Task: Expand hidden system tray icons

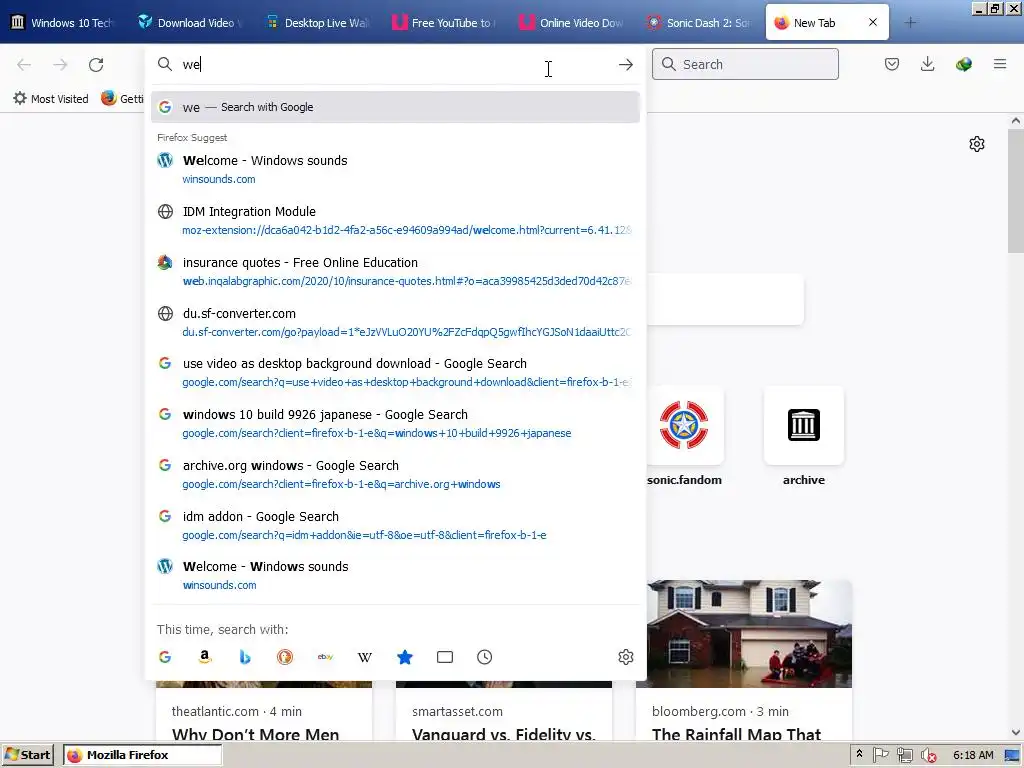Action: click(859, 754)
